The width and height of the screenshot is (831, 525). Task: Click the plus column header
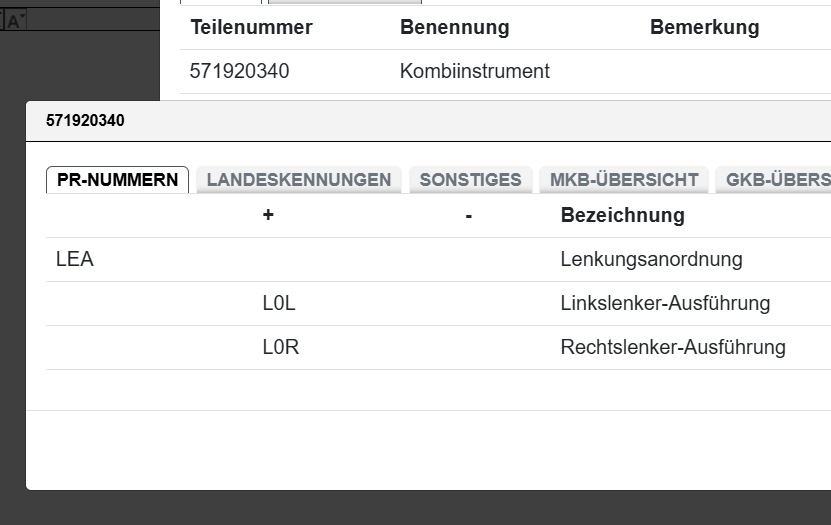268,215
